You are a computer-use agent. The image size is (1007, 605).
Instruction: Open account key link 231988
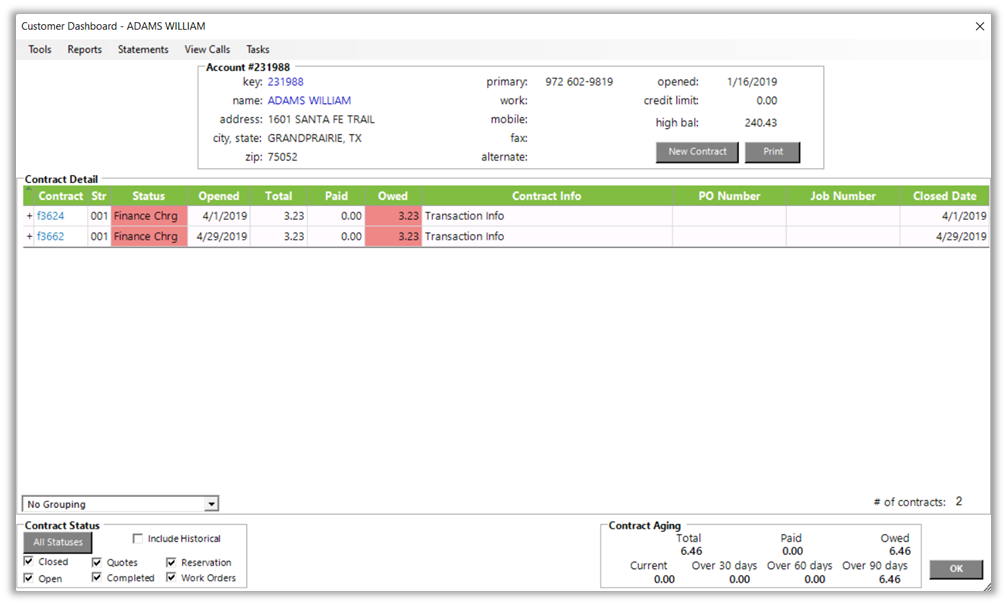tap(285, 82)
